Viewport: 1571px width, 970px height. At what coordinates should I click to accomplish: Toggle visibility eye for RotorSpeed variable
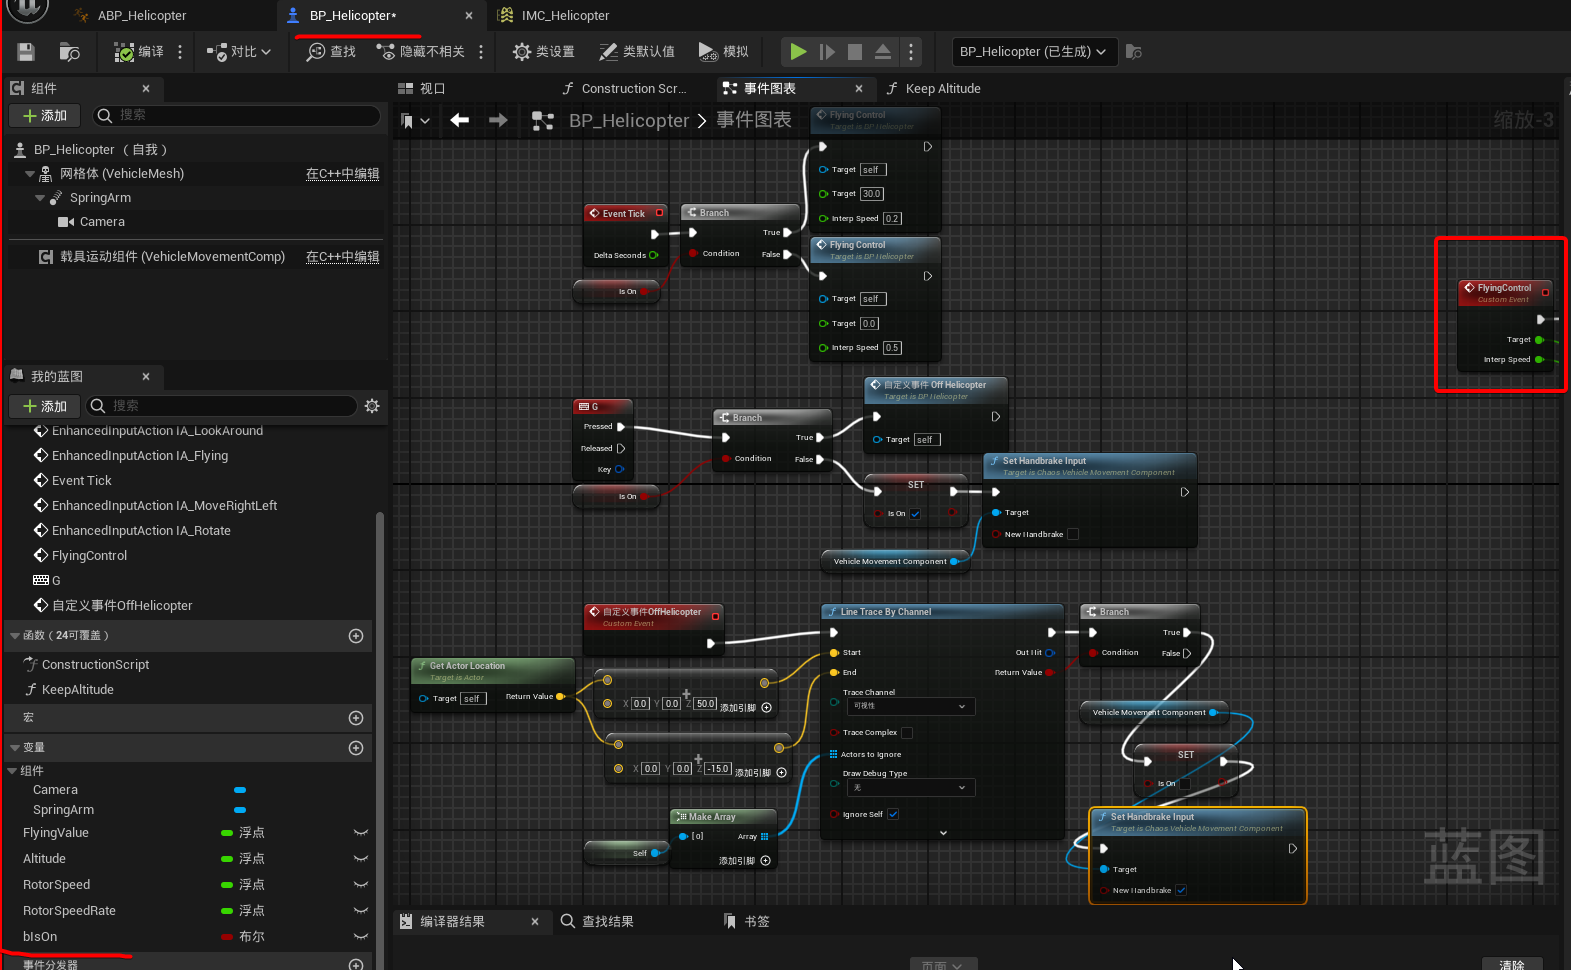(x=361, y=885)
